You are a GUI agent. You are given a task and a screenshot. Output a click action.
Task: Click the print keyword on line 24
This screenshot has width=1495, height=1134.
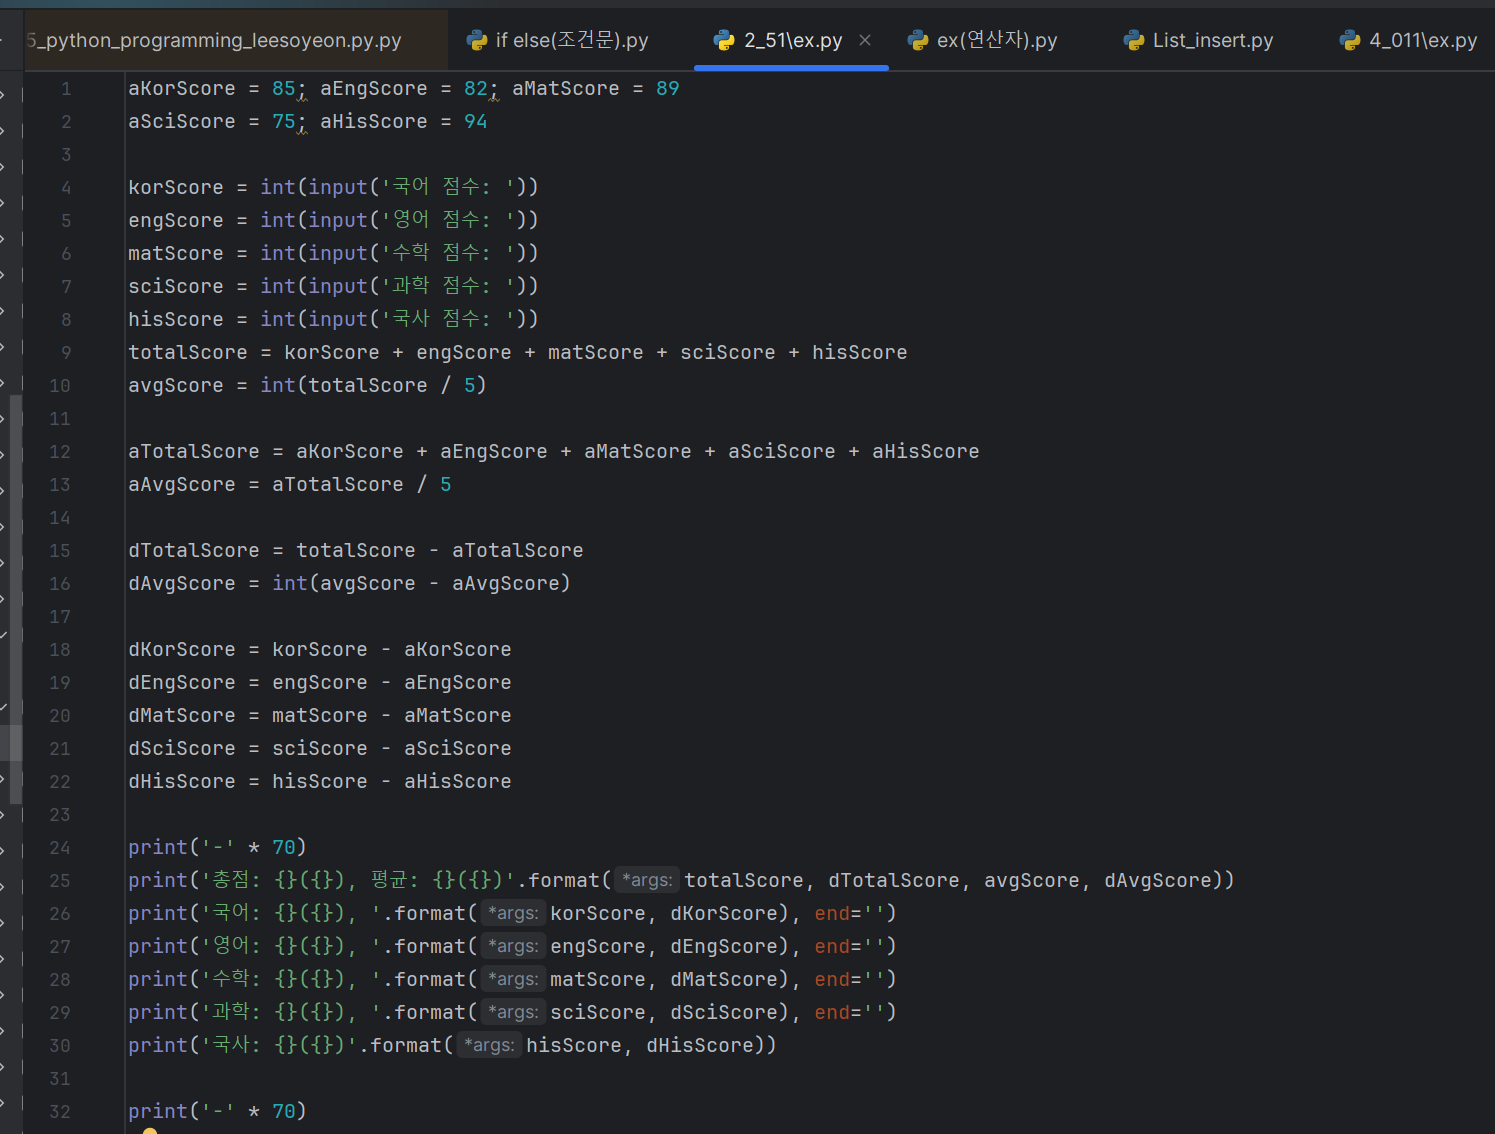[x=158, y=847]
